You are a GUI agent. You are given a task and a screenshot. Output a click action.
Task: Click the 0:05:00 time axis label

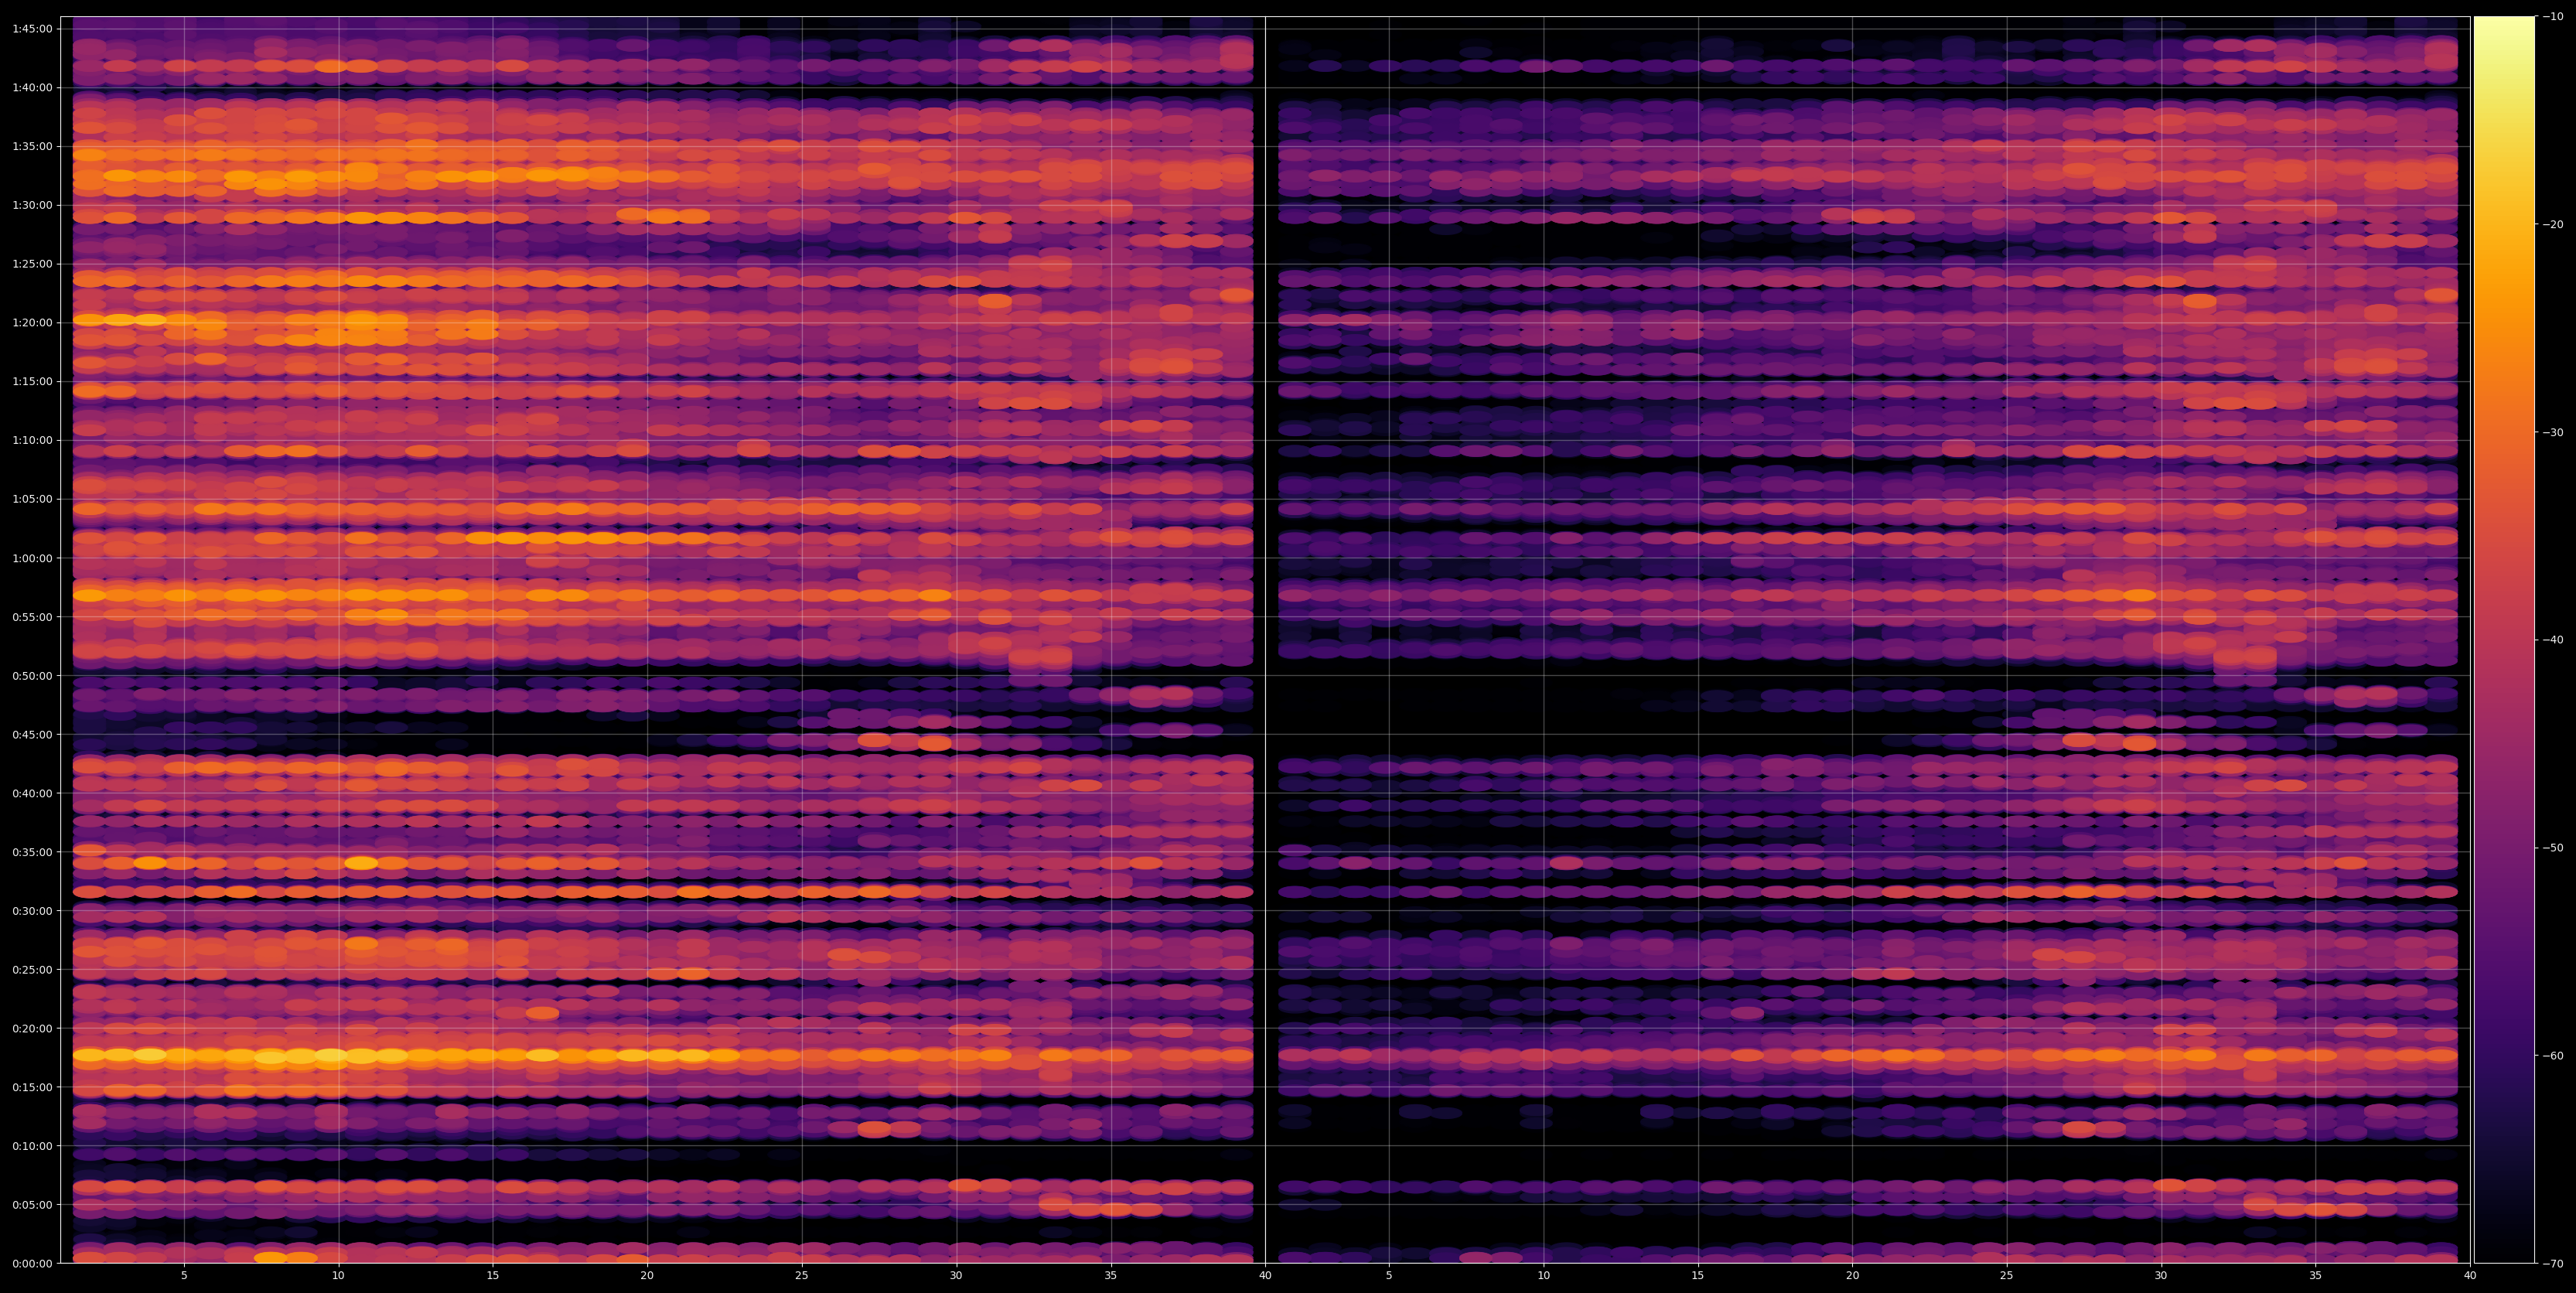coord(32,1205)
